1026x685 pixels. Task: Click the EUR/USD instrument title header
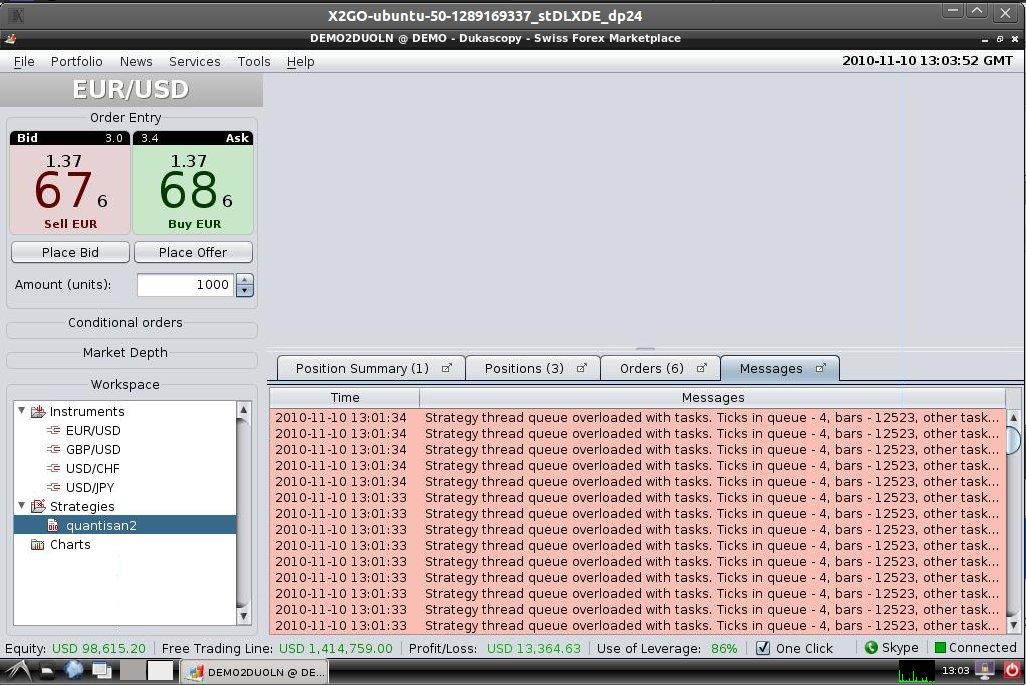coord(131,90)
